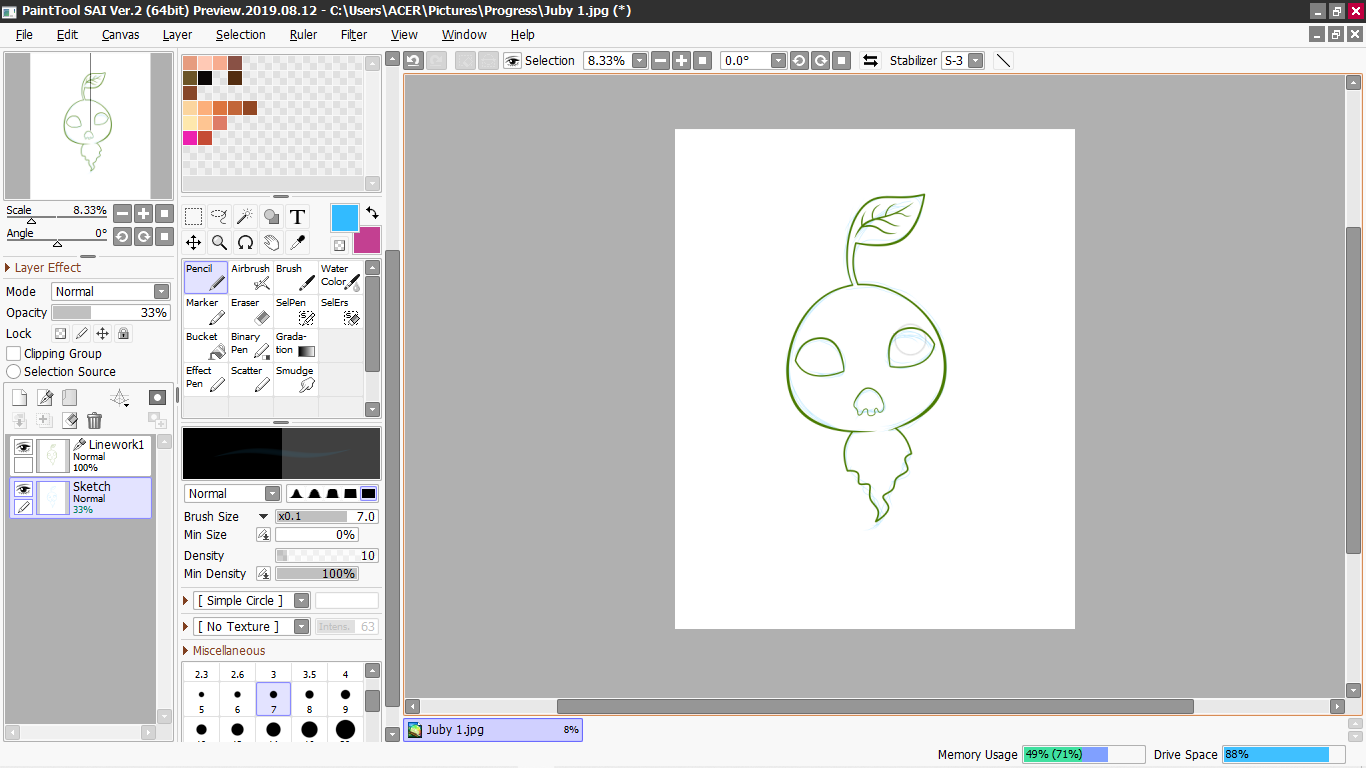Enable the Clipping Group checkbox
This screenshot has width=1366, height=768.
tap(14, 353)
